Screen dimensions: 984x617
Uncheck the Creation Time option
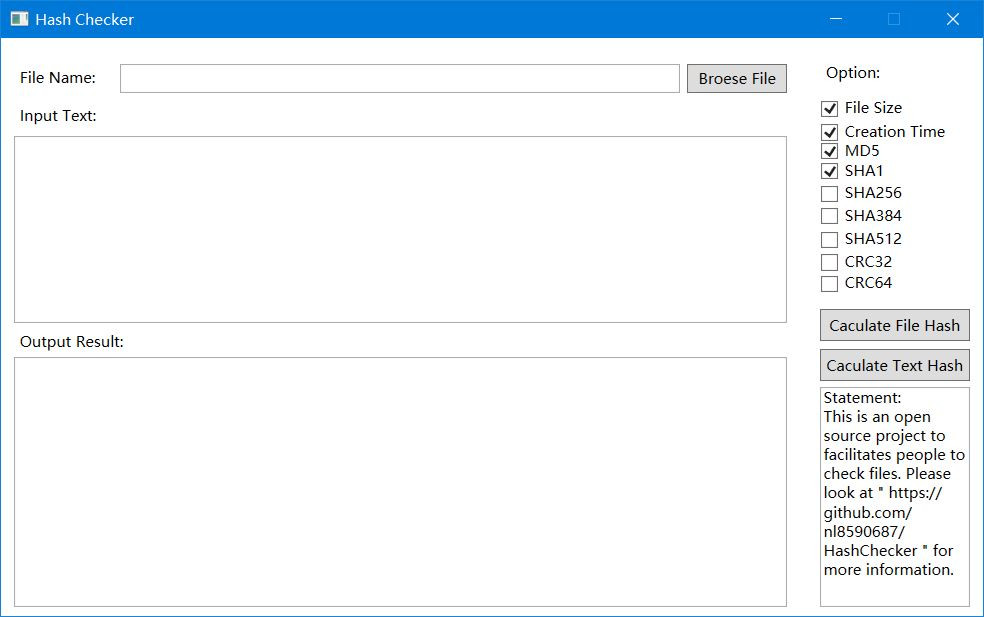pyautogui.click(x=829, y=132)
